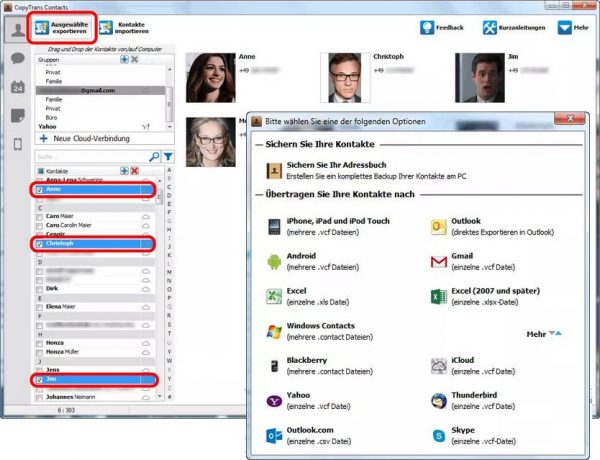600x460 pixels.
Task: Close the export options dialog
Action: (570, 118)
